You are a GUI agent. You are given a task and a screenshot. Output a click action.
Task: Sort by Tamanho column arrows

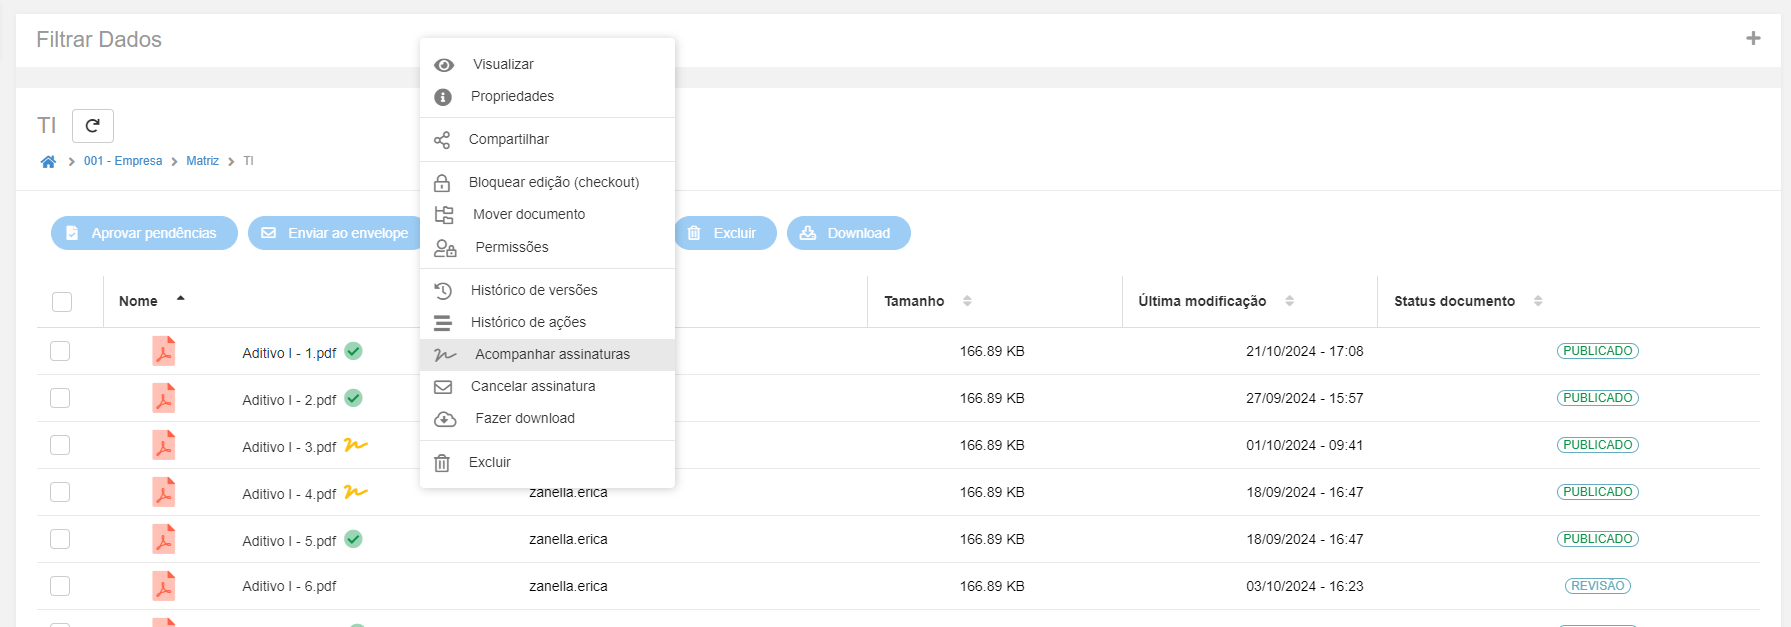(x=967, y=301)
